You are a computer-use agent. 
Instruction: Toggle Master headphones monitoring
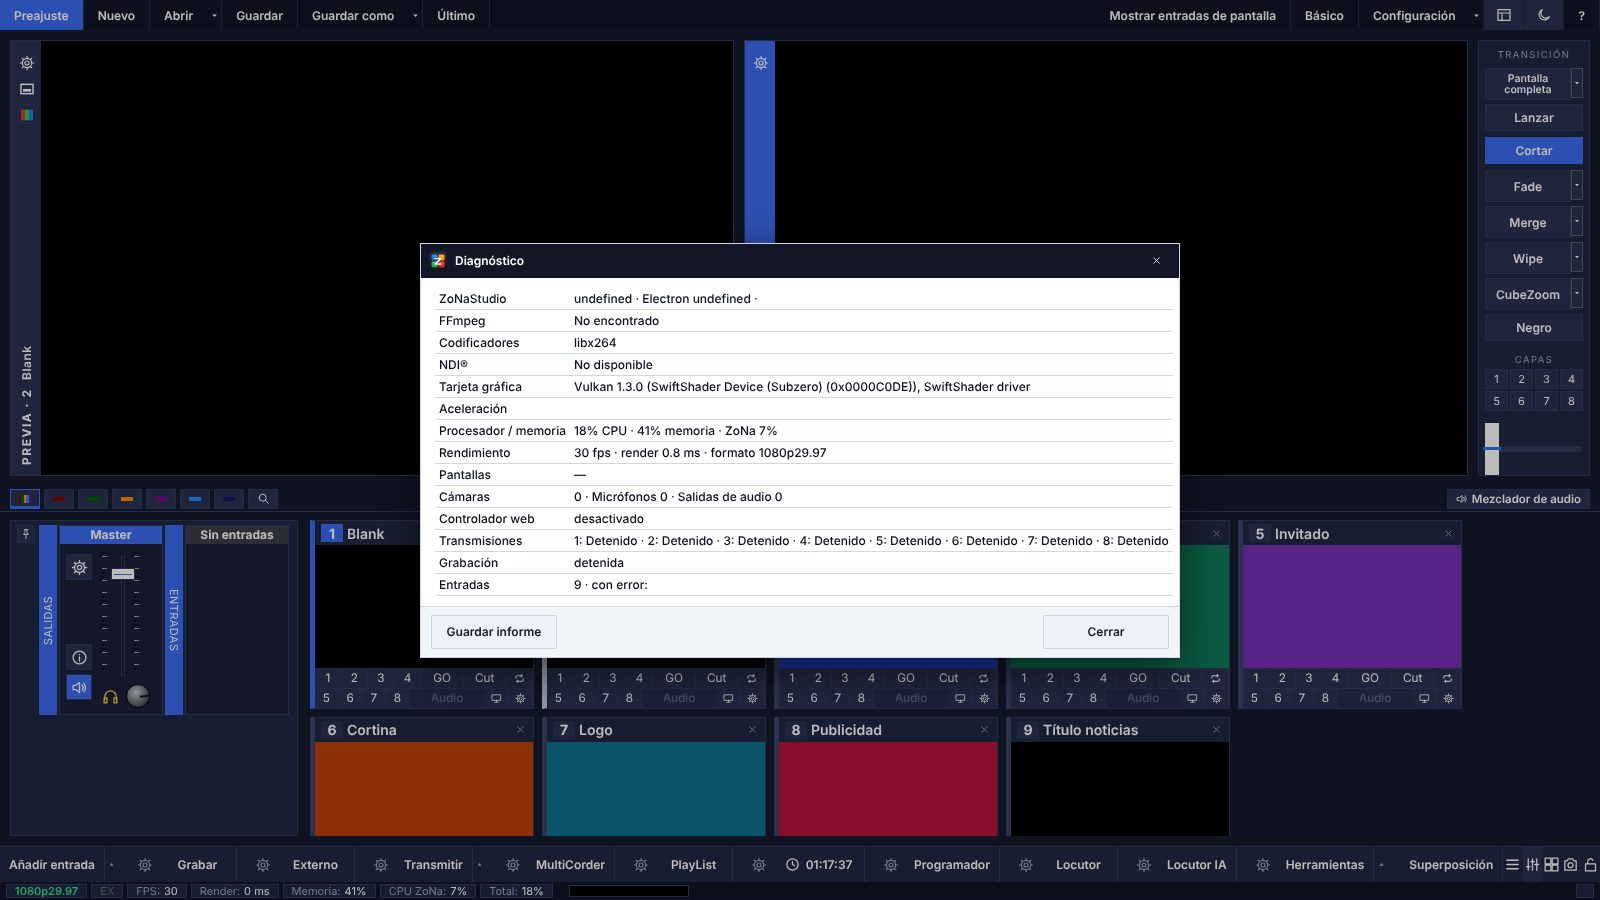pyautogui.click(x=110, y=697)
